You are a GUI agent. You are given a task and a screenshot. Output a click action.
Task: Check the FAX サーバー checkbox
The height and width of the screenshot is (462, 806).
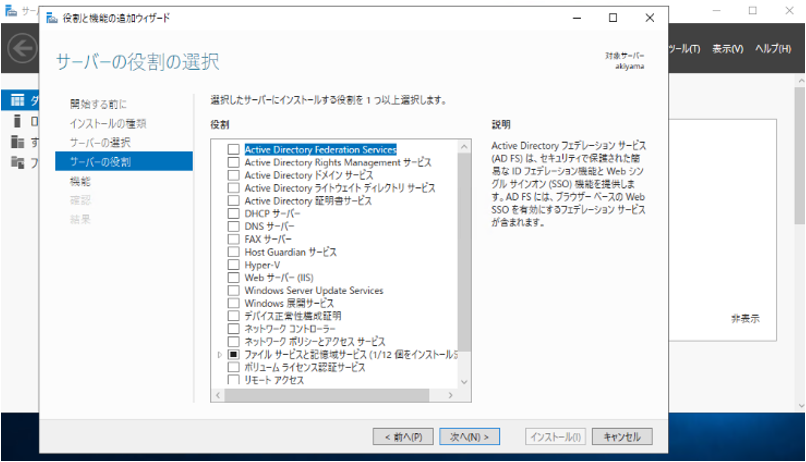click(233, 239)
